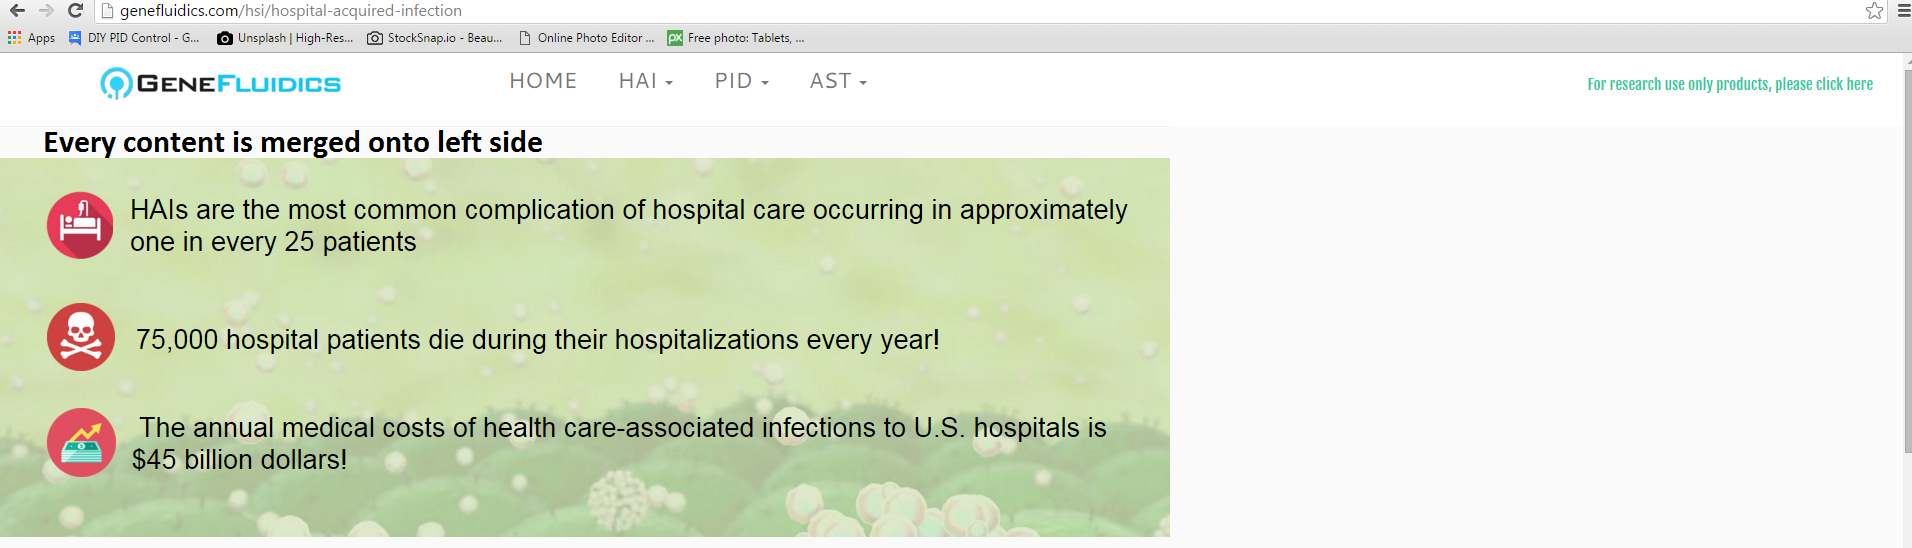The width and height of the screenshot is (1912, 548).
Task: Open the Unsplash High-Res bookmark
Action: pos(285,38)
